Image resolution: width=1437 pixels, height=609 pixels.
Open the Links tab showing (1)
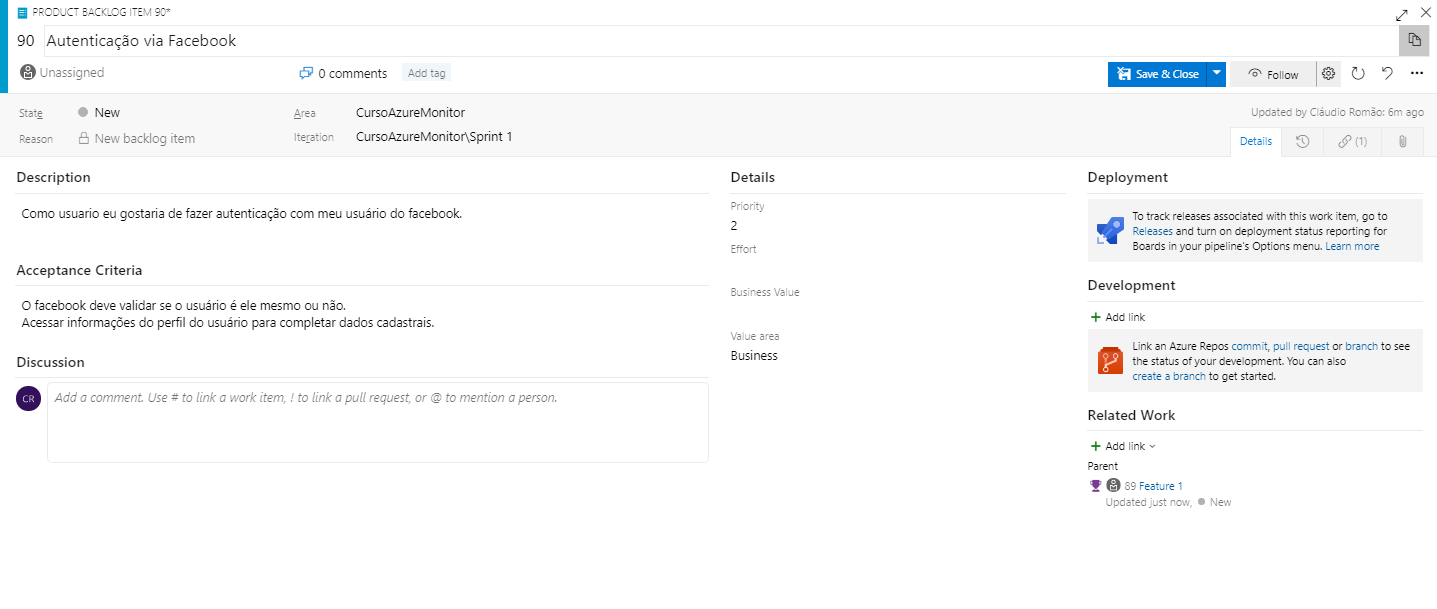pyautogui.click(x=1352, y=142)
